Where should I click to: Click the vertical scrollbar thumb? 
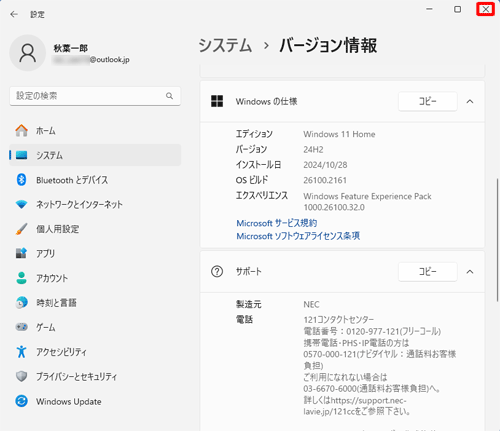[497, 240]
